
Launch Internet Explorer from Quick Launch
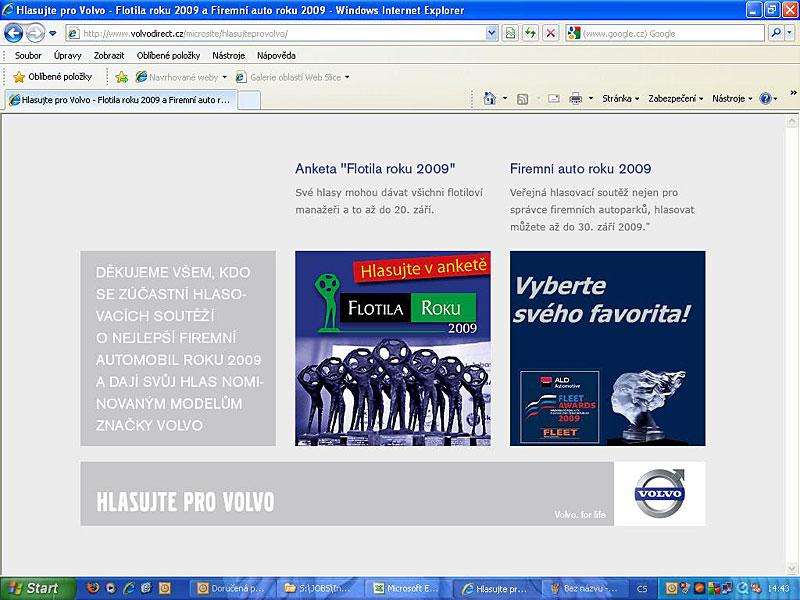click(128, 588)
